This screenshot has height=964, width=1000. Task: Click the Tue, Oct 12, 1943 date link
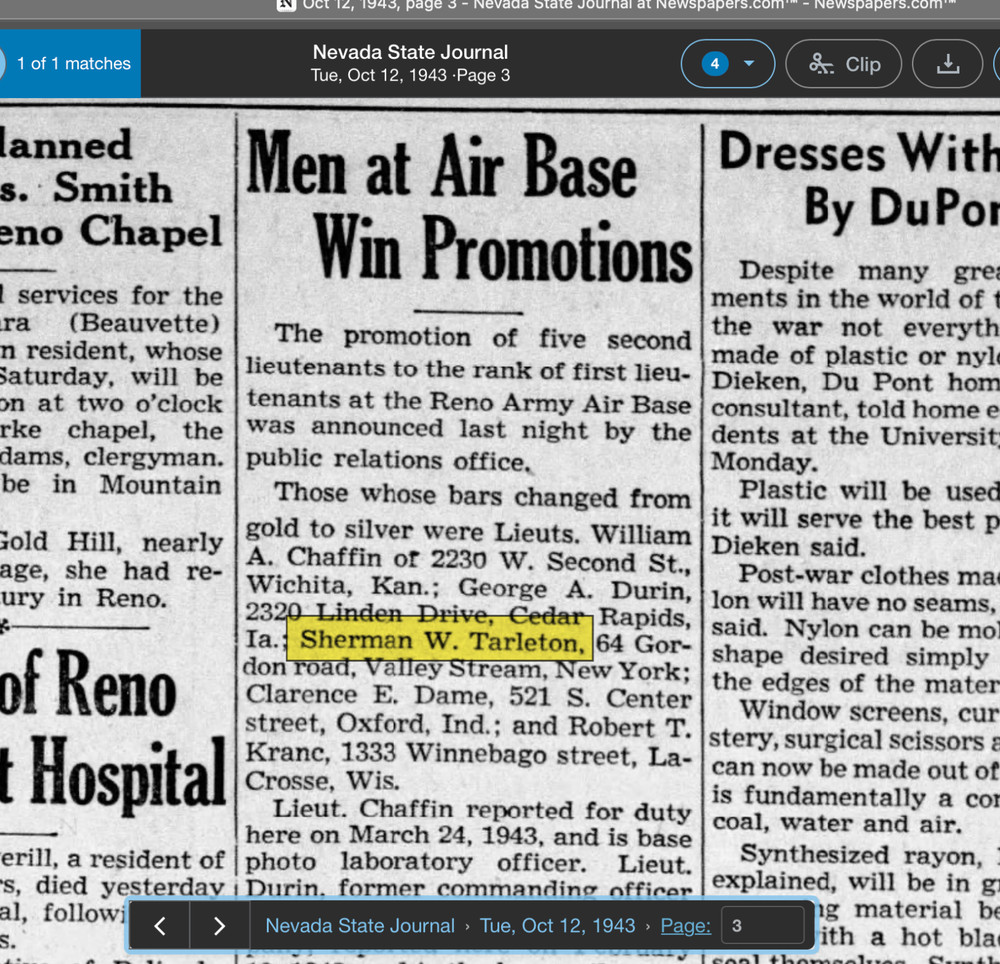point(557,925)
